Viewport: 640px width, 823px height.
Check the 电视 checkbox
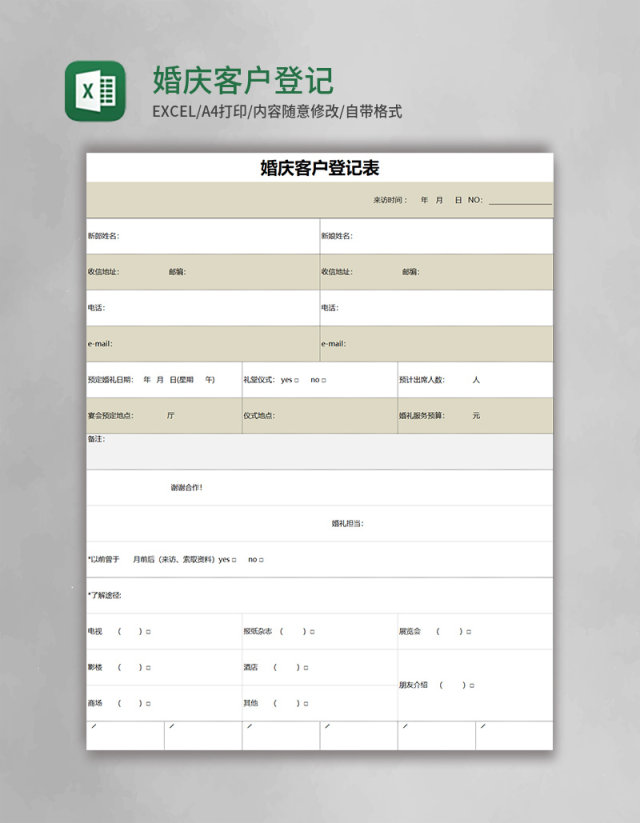(149, 632)
